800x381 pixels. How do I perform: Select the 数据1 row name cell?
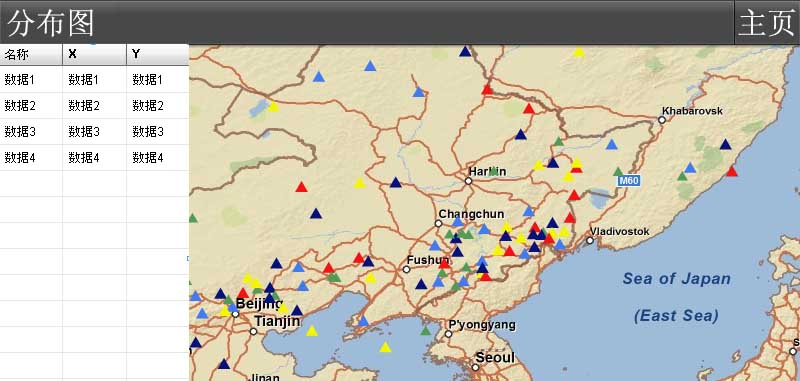point(31,80)
